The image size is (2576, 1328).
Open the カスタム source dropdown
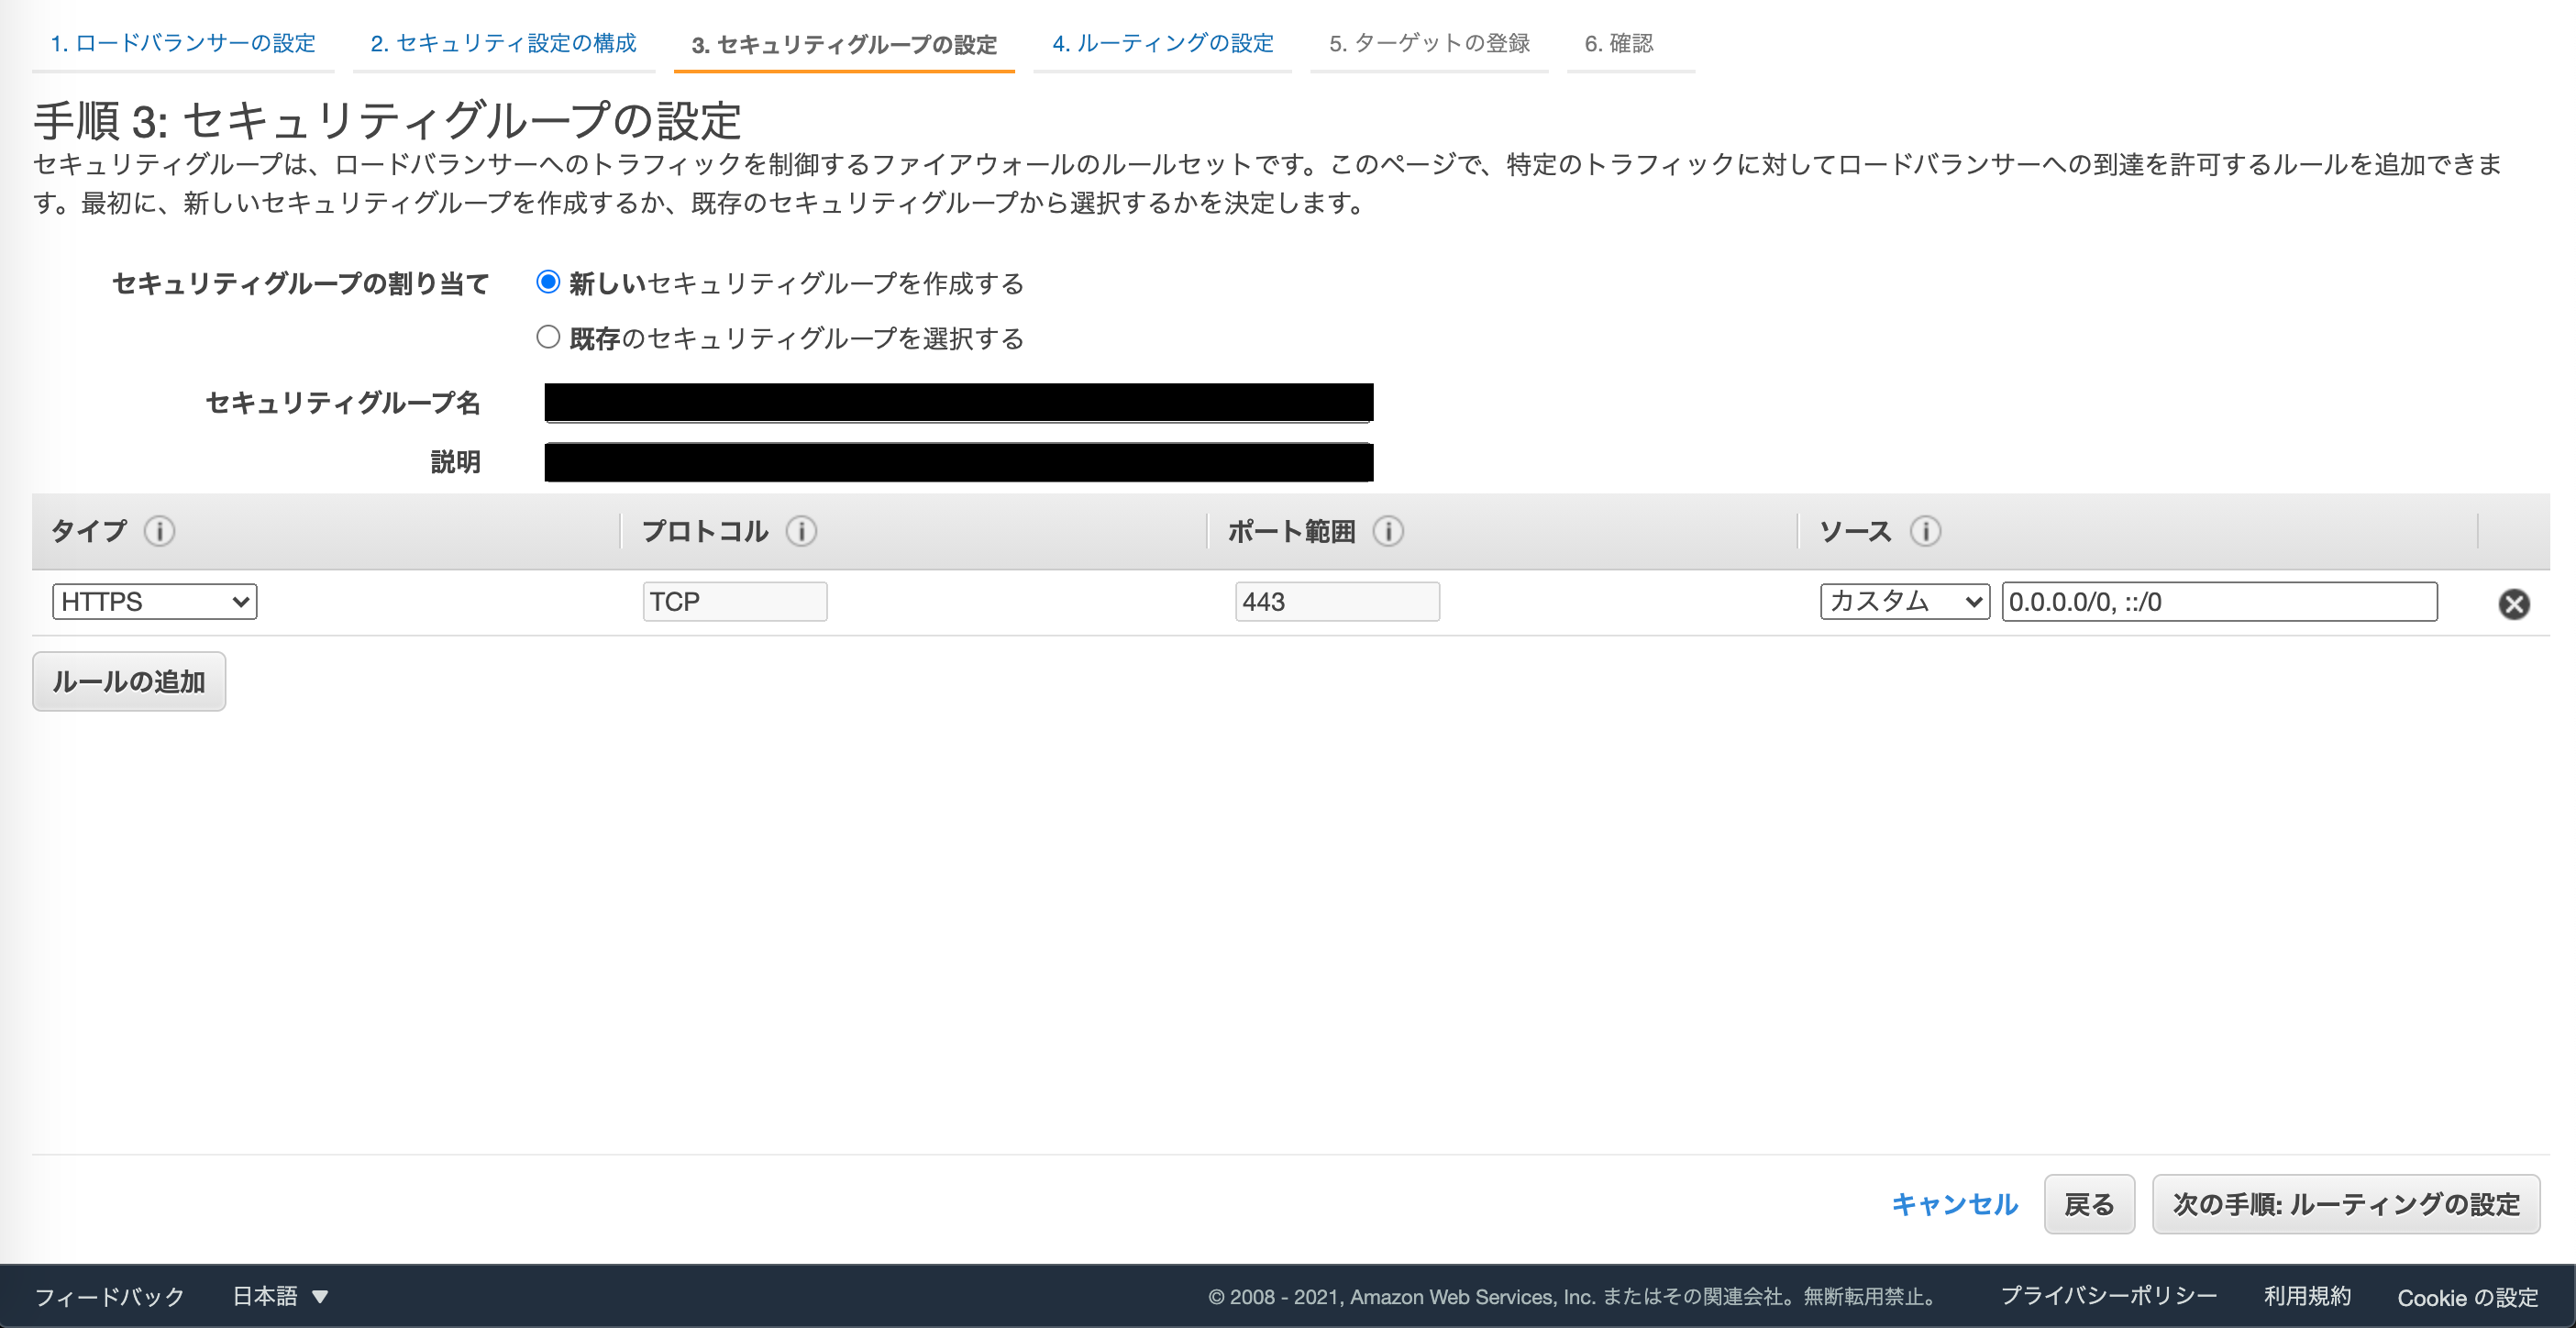click(1903, 601)
